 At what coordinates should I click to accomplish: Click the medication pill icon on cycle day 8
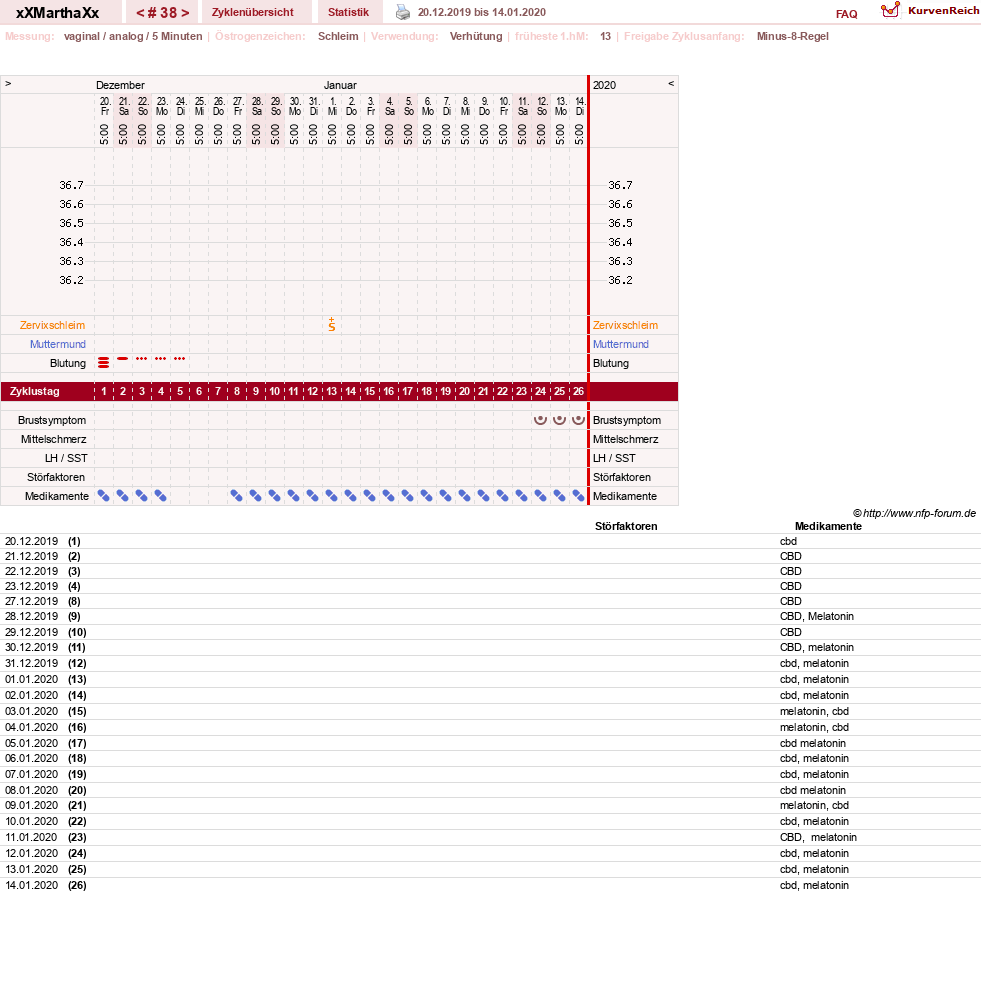tap(236, 495)
